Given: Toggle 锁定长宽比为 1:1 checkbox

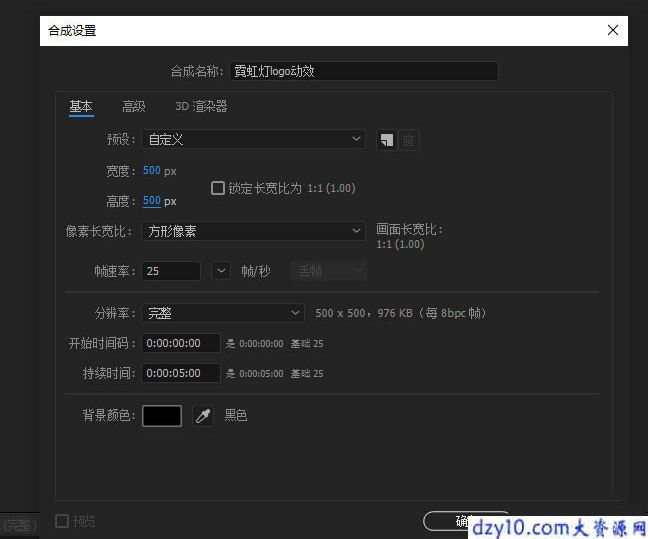Looking at the screenshot, I should 217,188.
